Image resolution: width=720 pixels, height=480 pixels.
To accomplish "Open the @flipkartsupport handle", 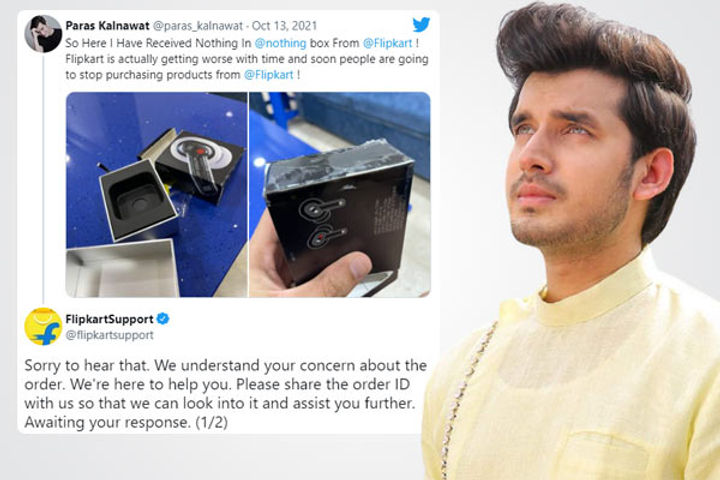I will coord(109,335).
